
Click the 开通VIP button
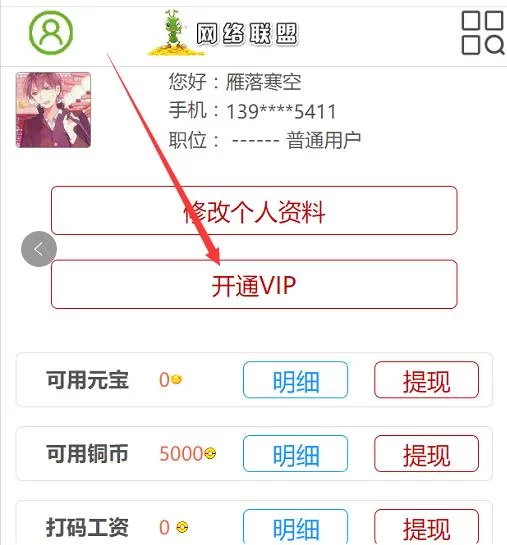click(254, 284)
